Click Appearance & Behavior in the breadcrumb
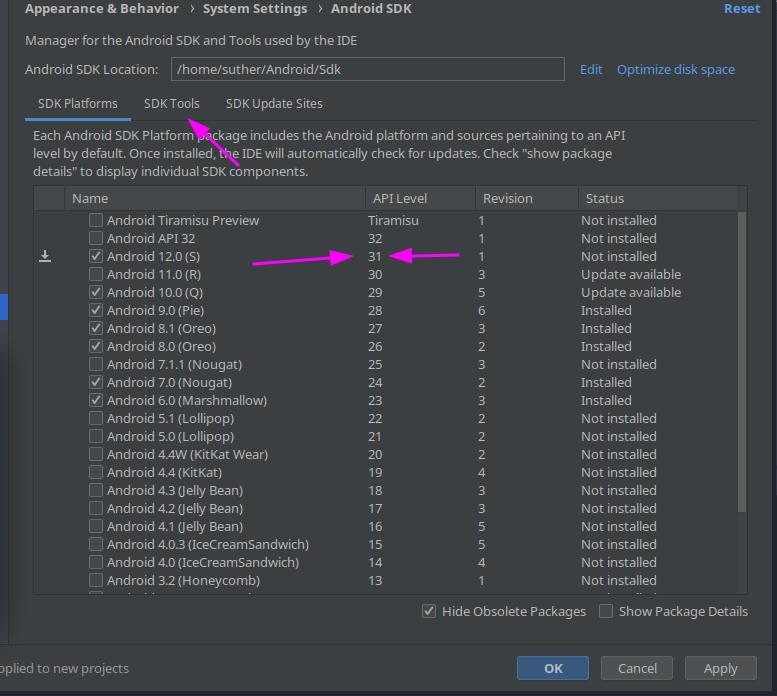 pos(102,8)
